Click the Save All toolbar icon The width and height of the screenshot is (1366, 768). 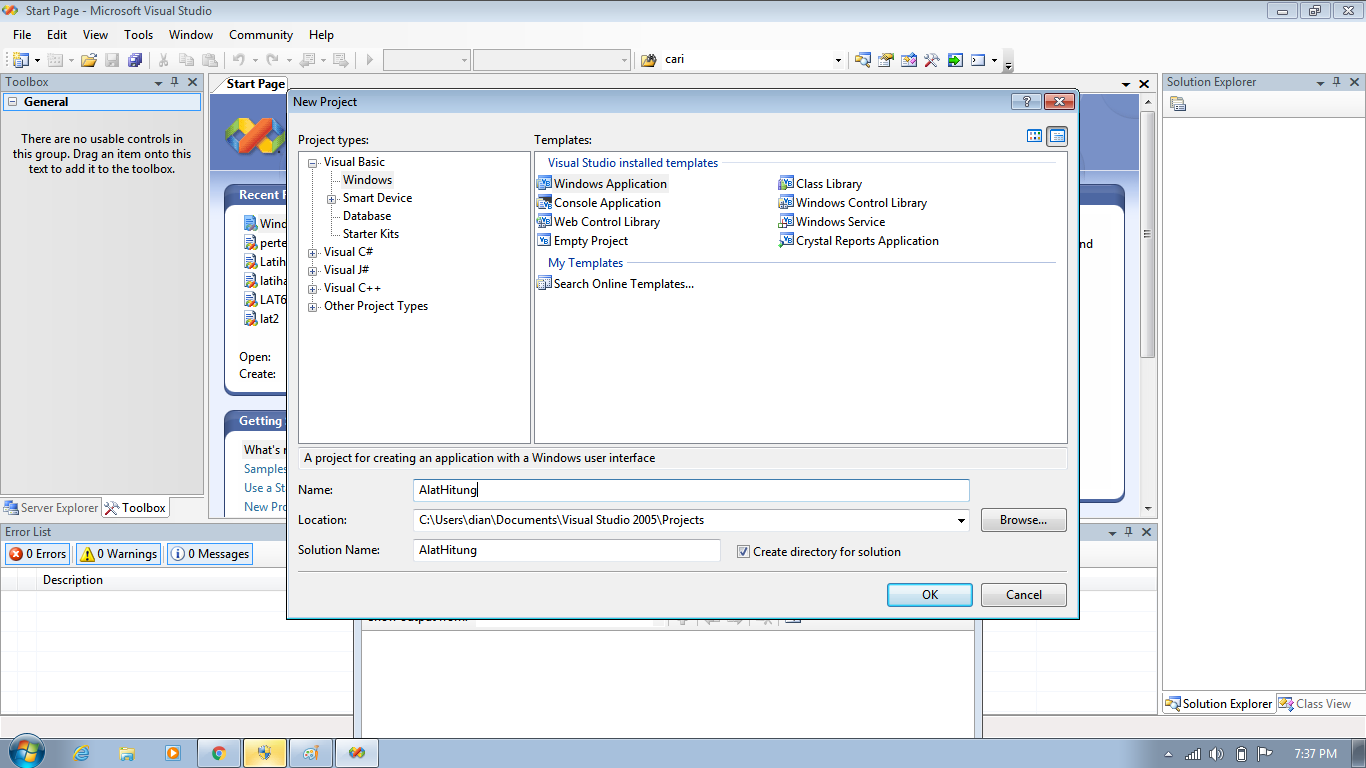tap(134, 60)
